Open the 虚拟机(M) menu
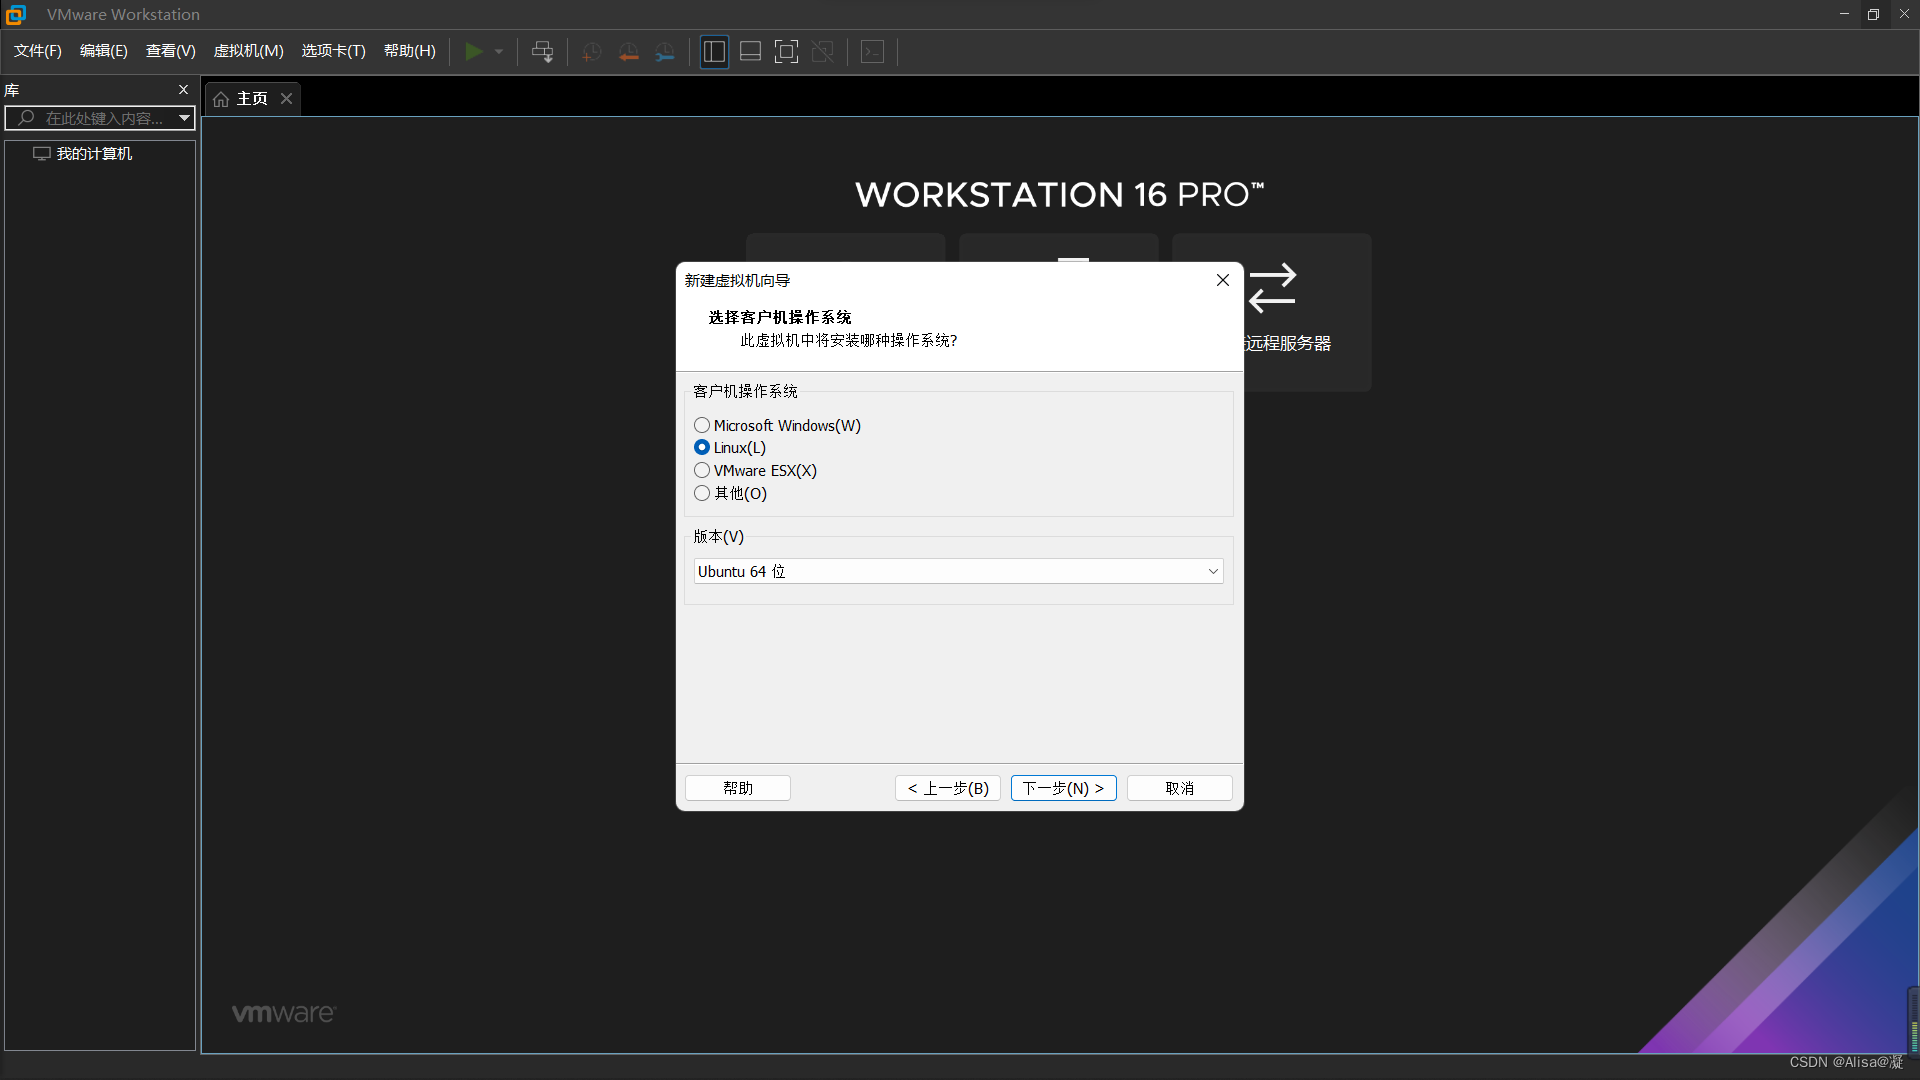The height and width of the screenshot is (1080, 1920). (248, 51)
